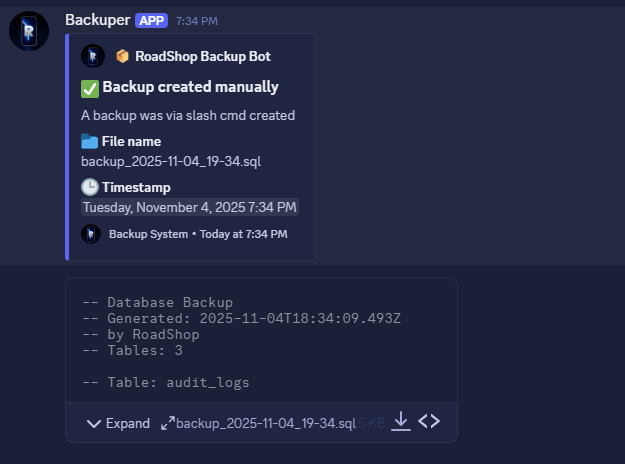This screenshot has width=625, height=464.
Task: Expand the SQL file preview
Action: (x=118, y=423)
